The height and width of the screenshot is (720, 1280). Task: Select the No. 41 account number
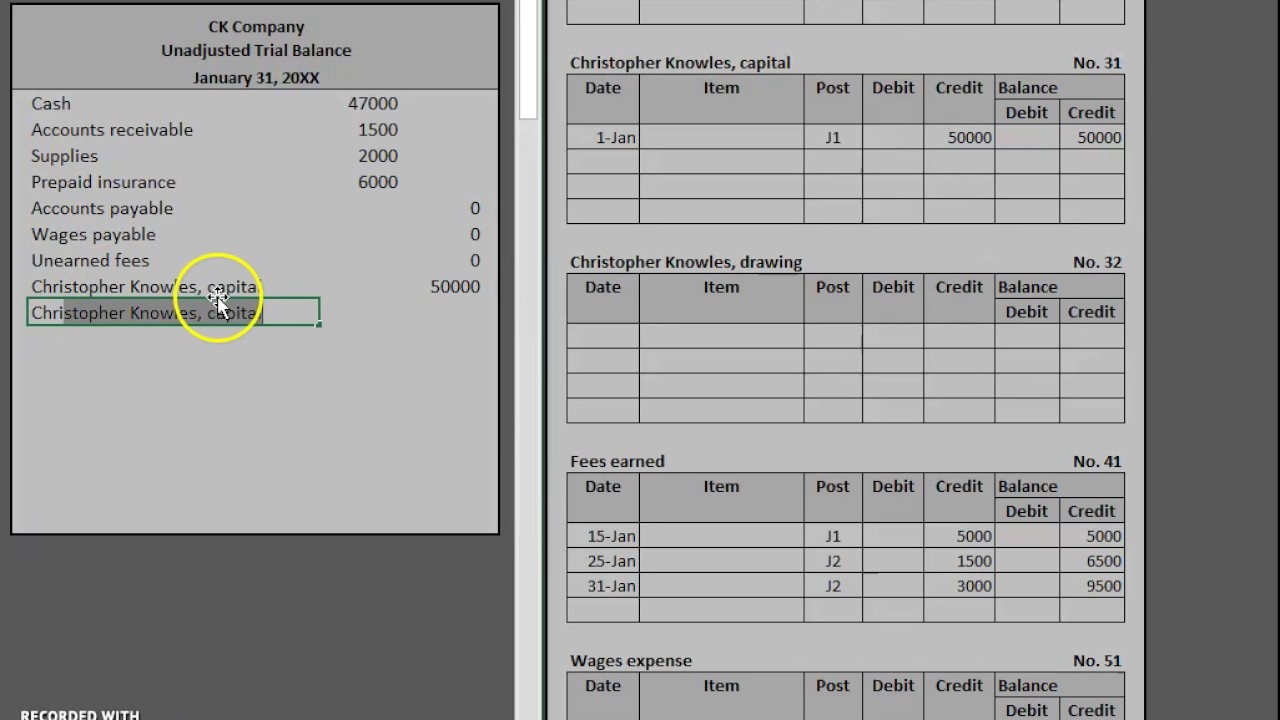click(x=1097, y=461)
